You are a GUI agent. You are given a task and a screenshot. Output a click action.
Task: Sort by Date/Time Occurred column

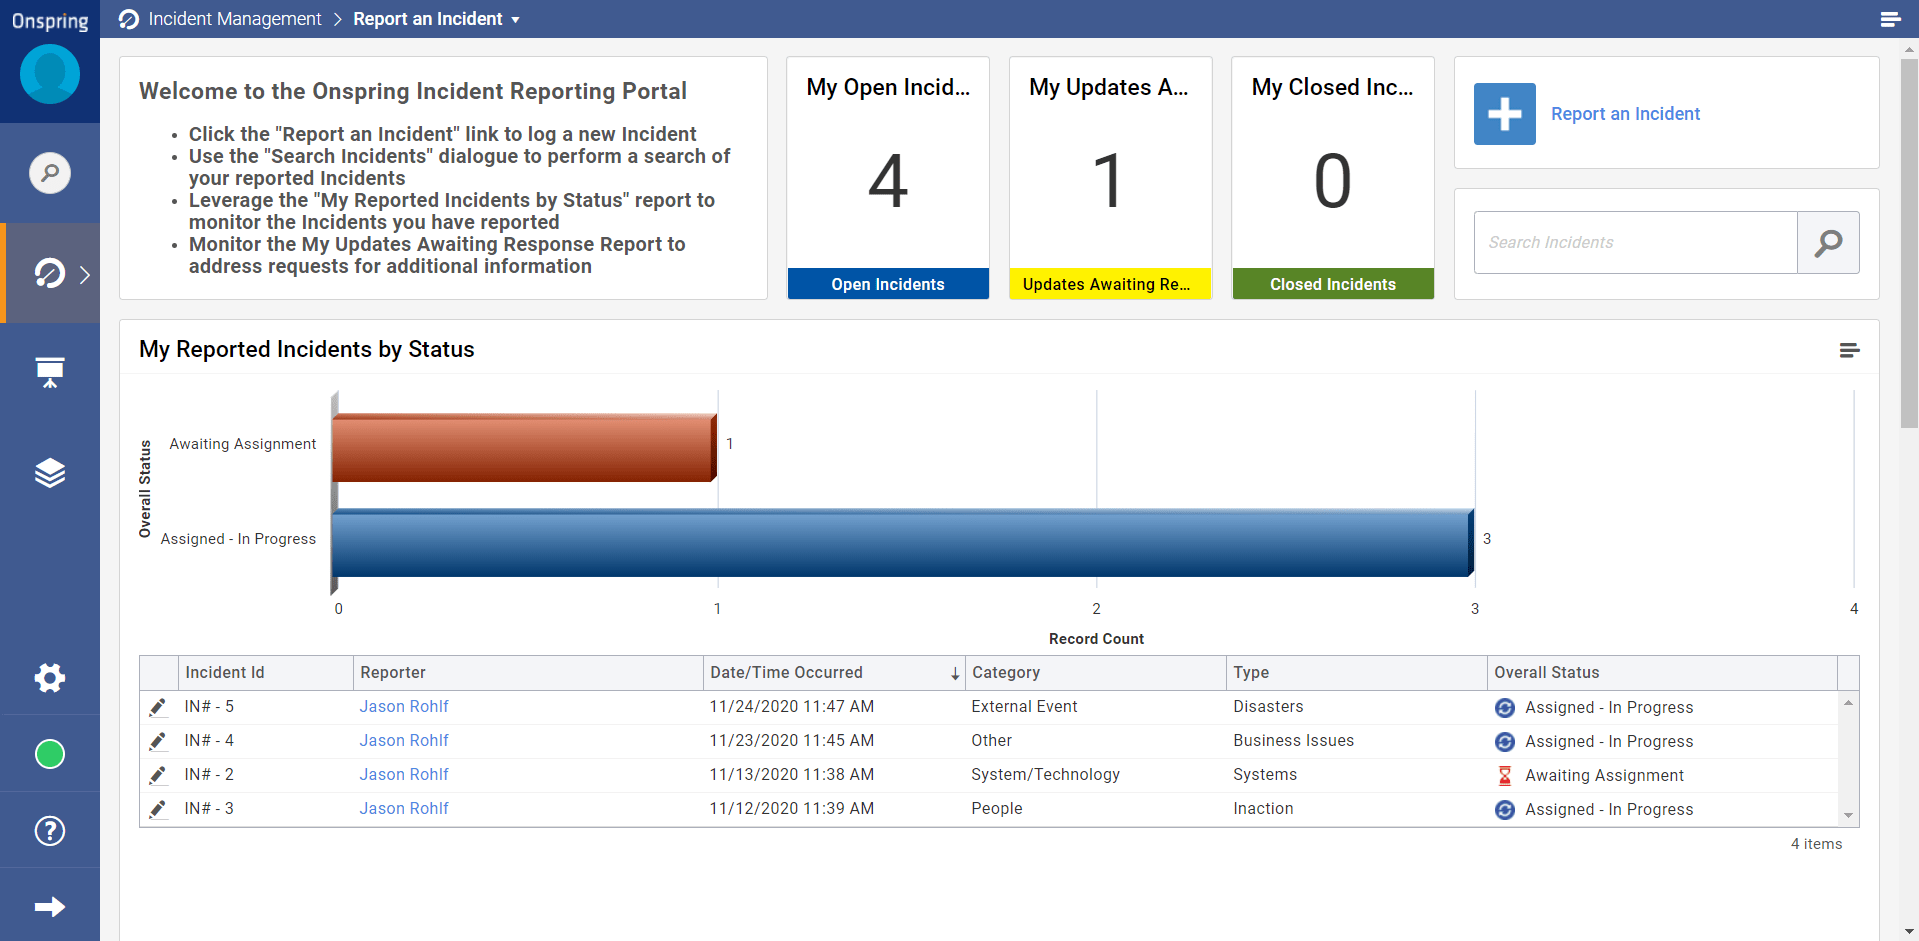point(834,673)
